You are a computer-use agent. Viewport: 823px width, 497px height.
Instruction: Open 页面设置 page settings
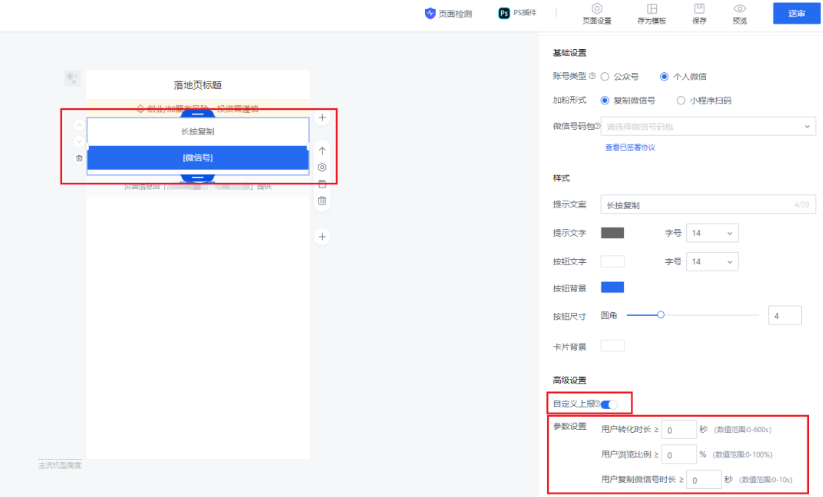(x=597, y=14)
